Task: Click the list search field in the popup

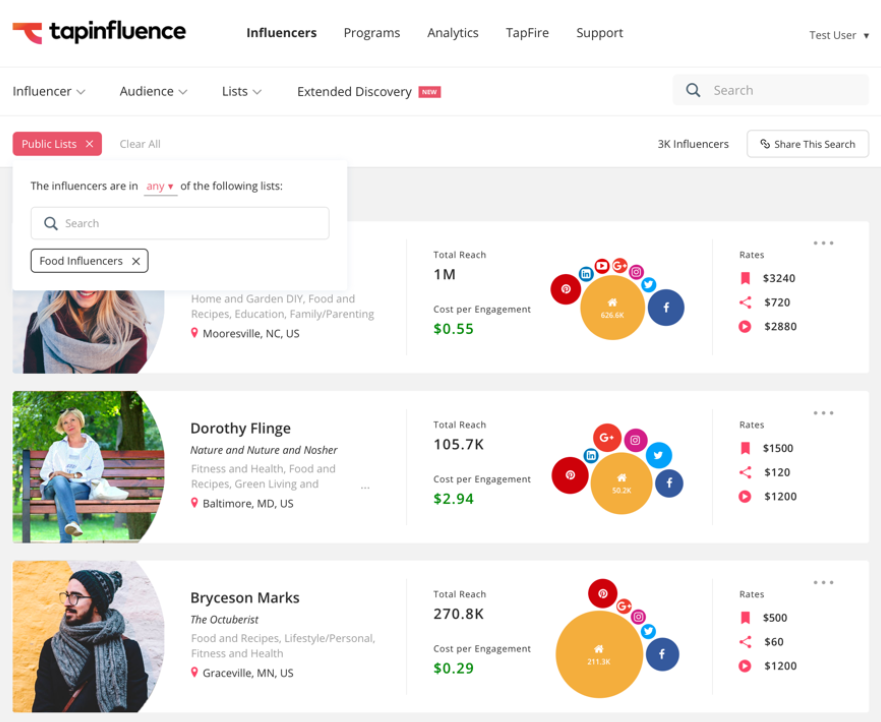Action: [x=180, y=224]
